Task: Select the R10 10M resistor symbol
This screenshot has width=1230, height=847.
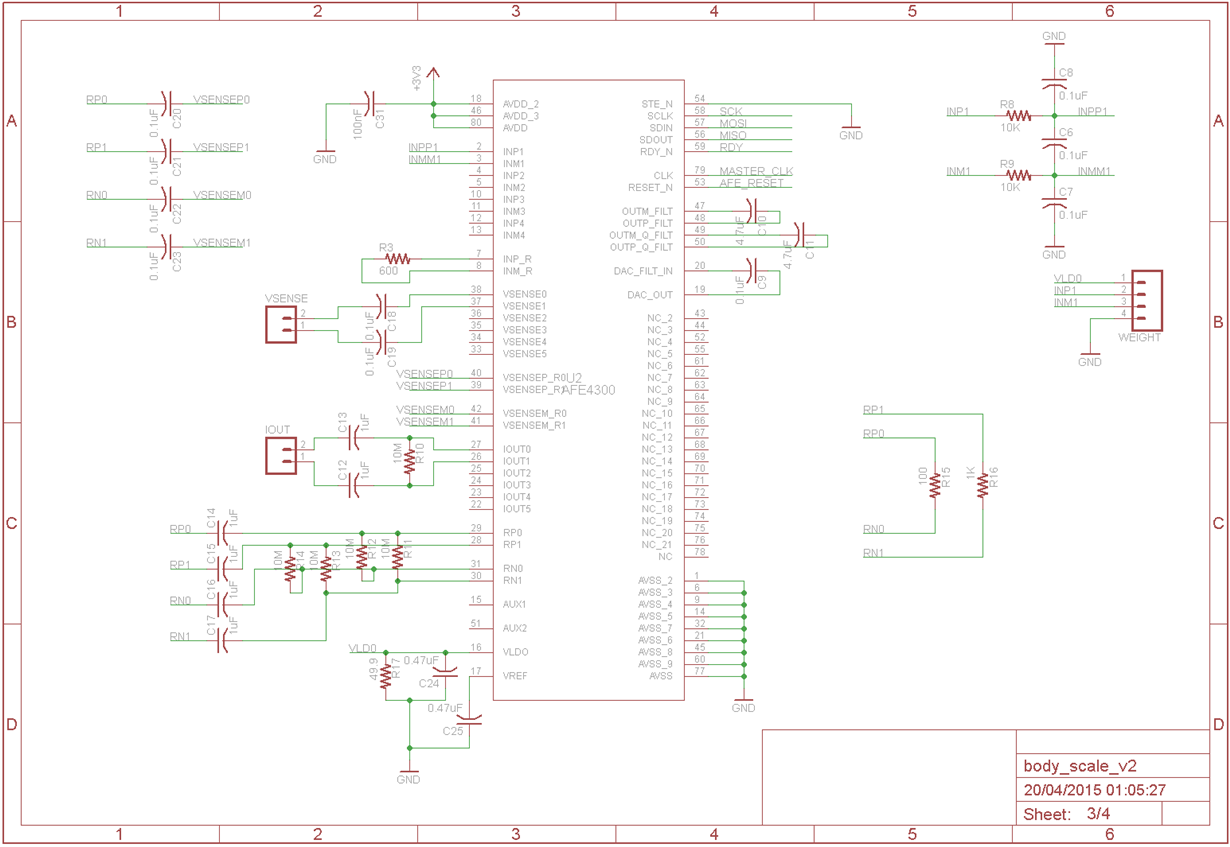Action: 410,461
